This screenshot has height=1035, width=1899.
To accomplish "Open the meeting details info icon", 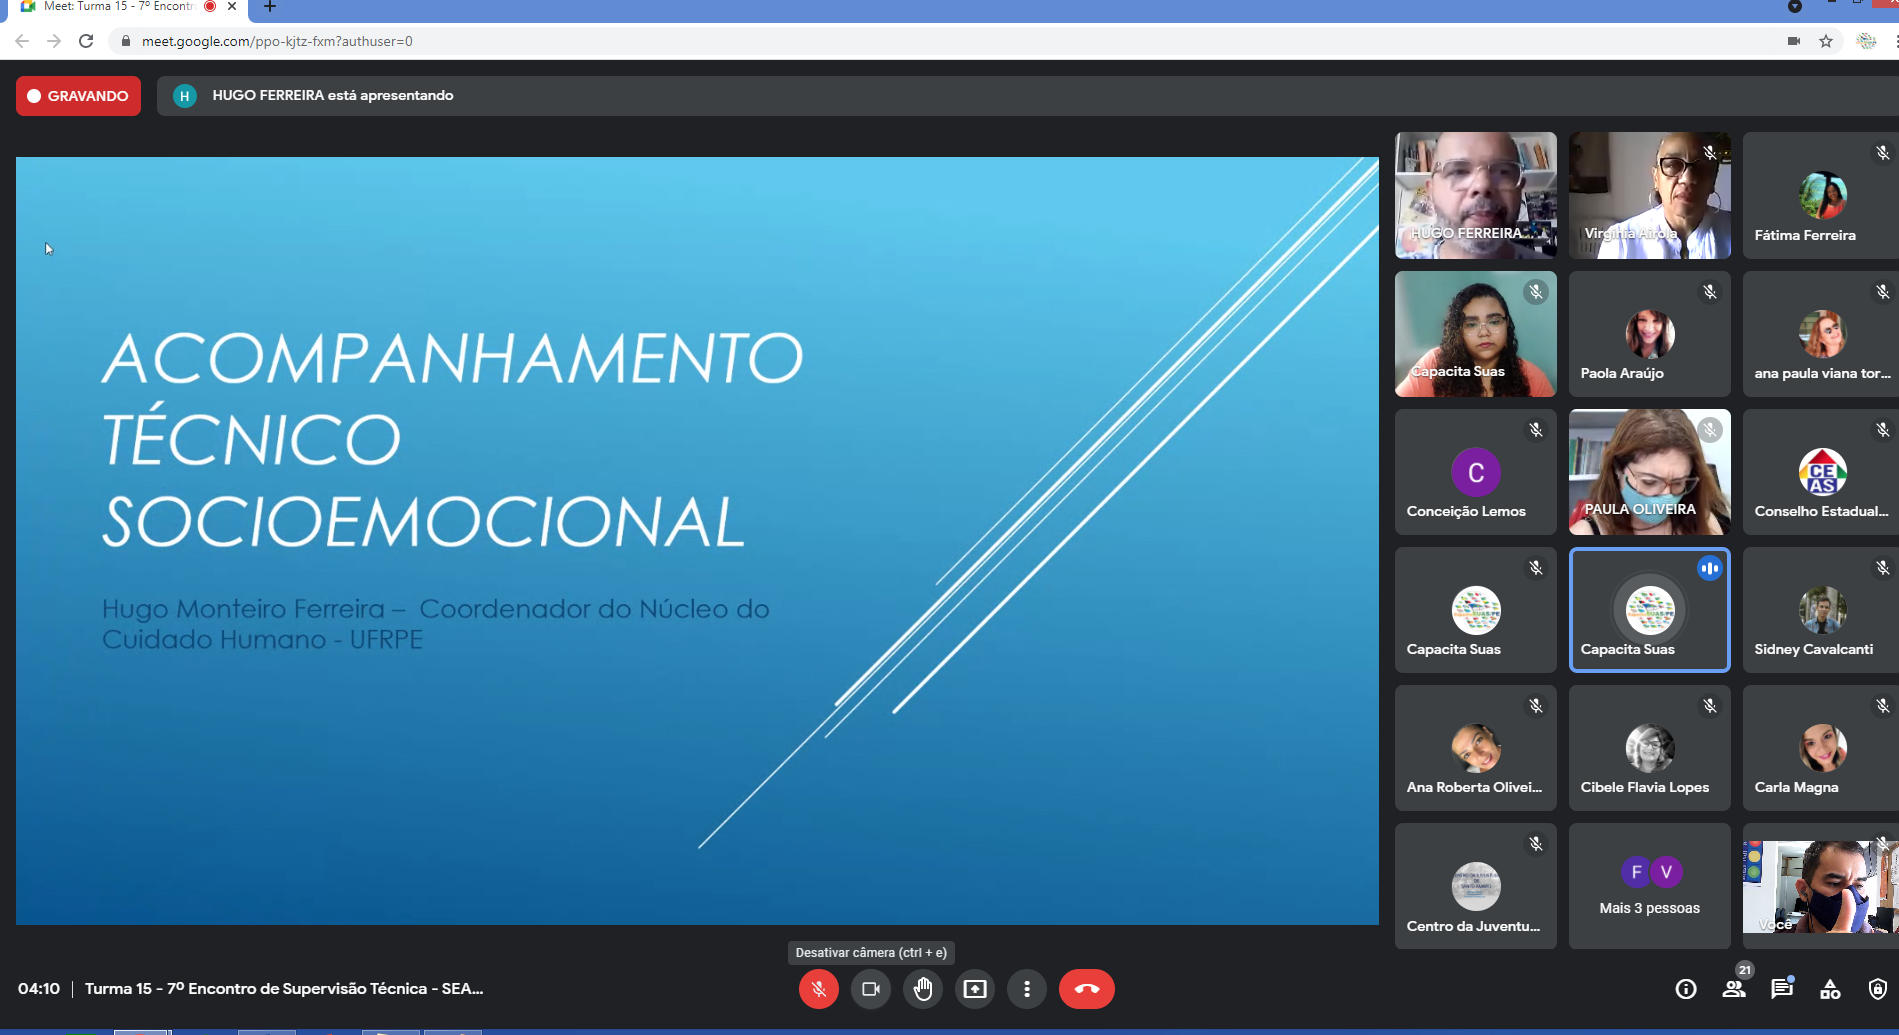I will point(1685,989).
